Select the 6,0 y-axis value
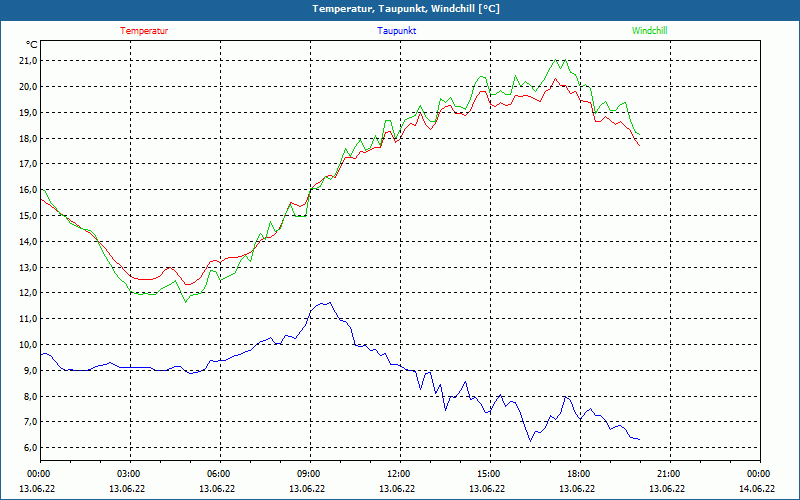The height and width of the screenshot is (500, 800). click(x=29, y=448)
